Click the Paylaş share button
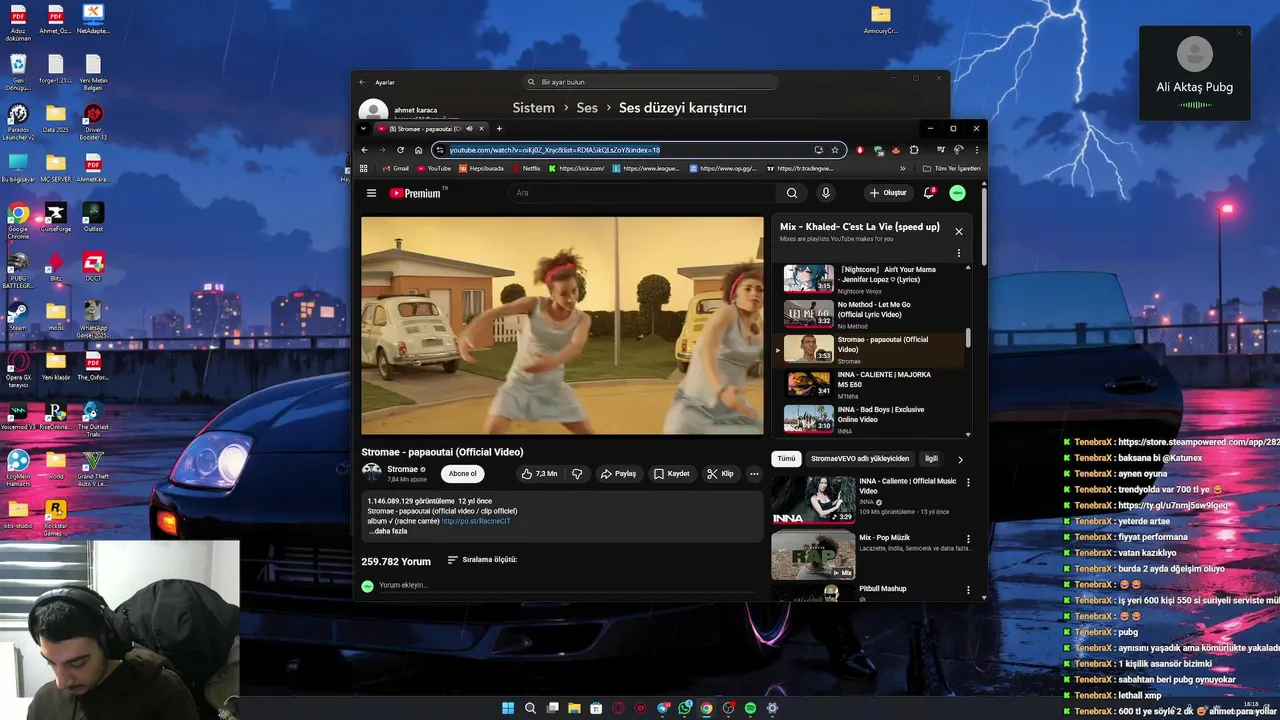1280x720 pixels. pos(618,474)
